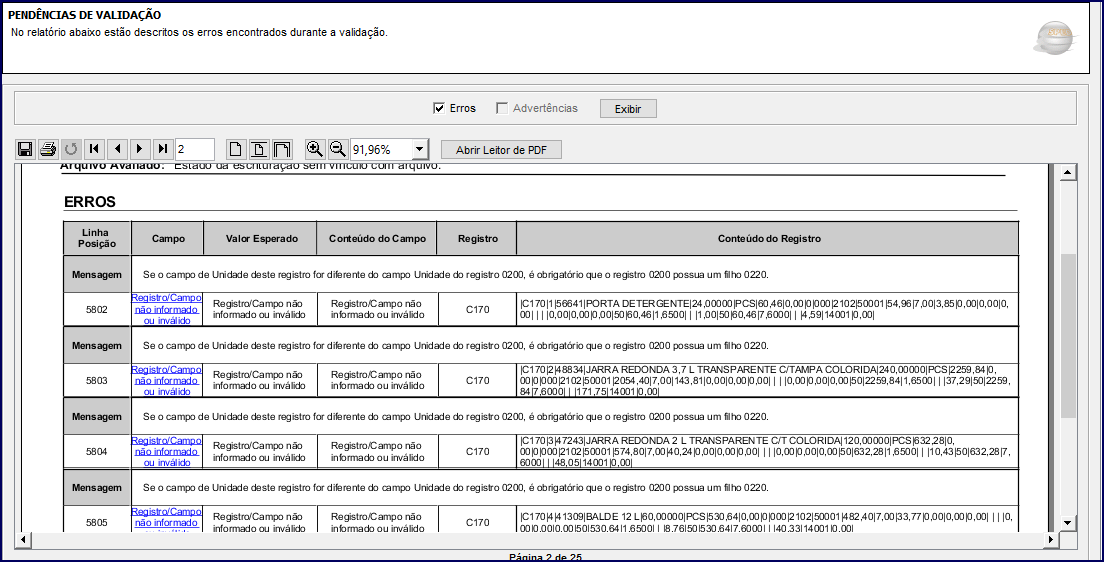Click the horizontal scrollbar right arrow
1104x562 pixels.
[x=1051, y=539]
